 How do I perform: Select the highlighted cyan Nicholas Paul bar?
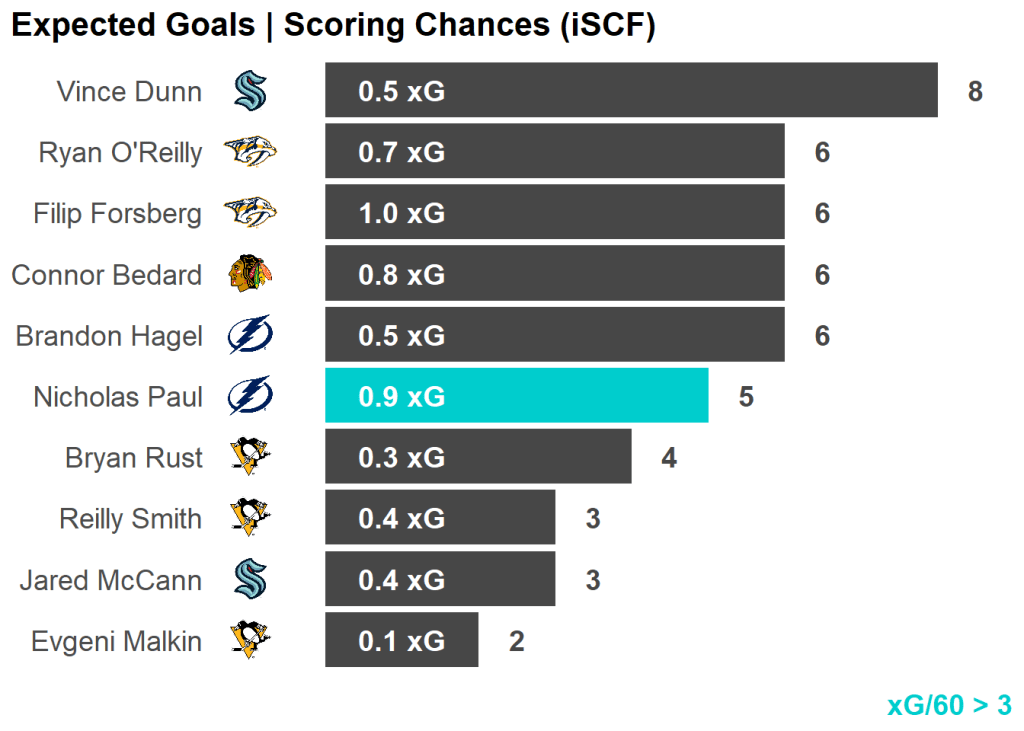(x=516, y=396)
